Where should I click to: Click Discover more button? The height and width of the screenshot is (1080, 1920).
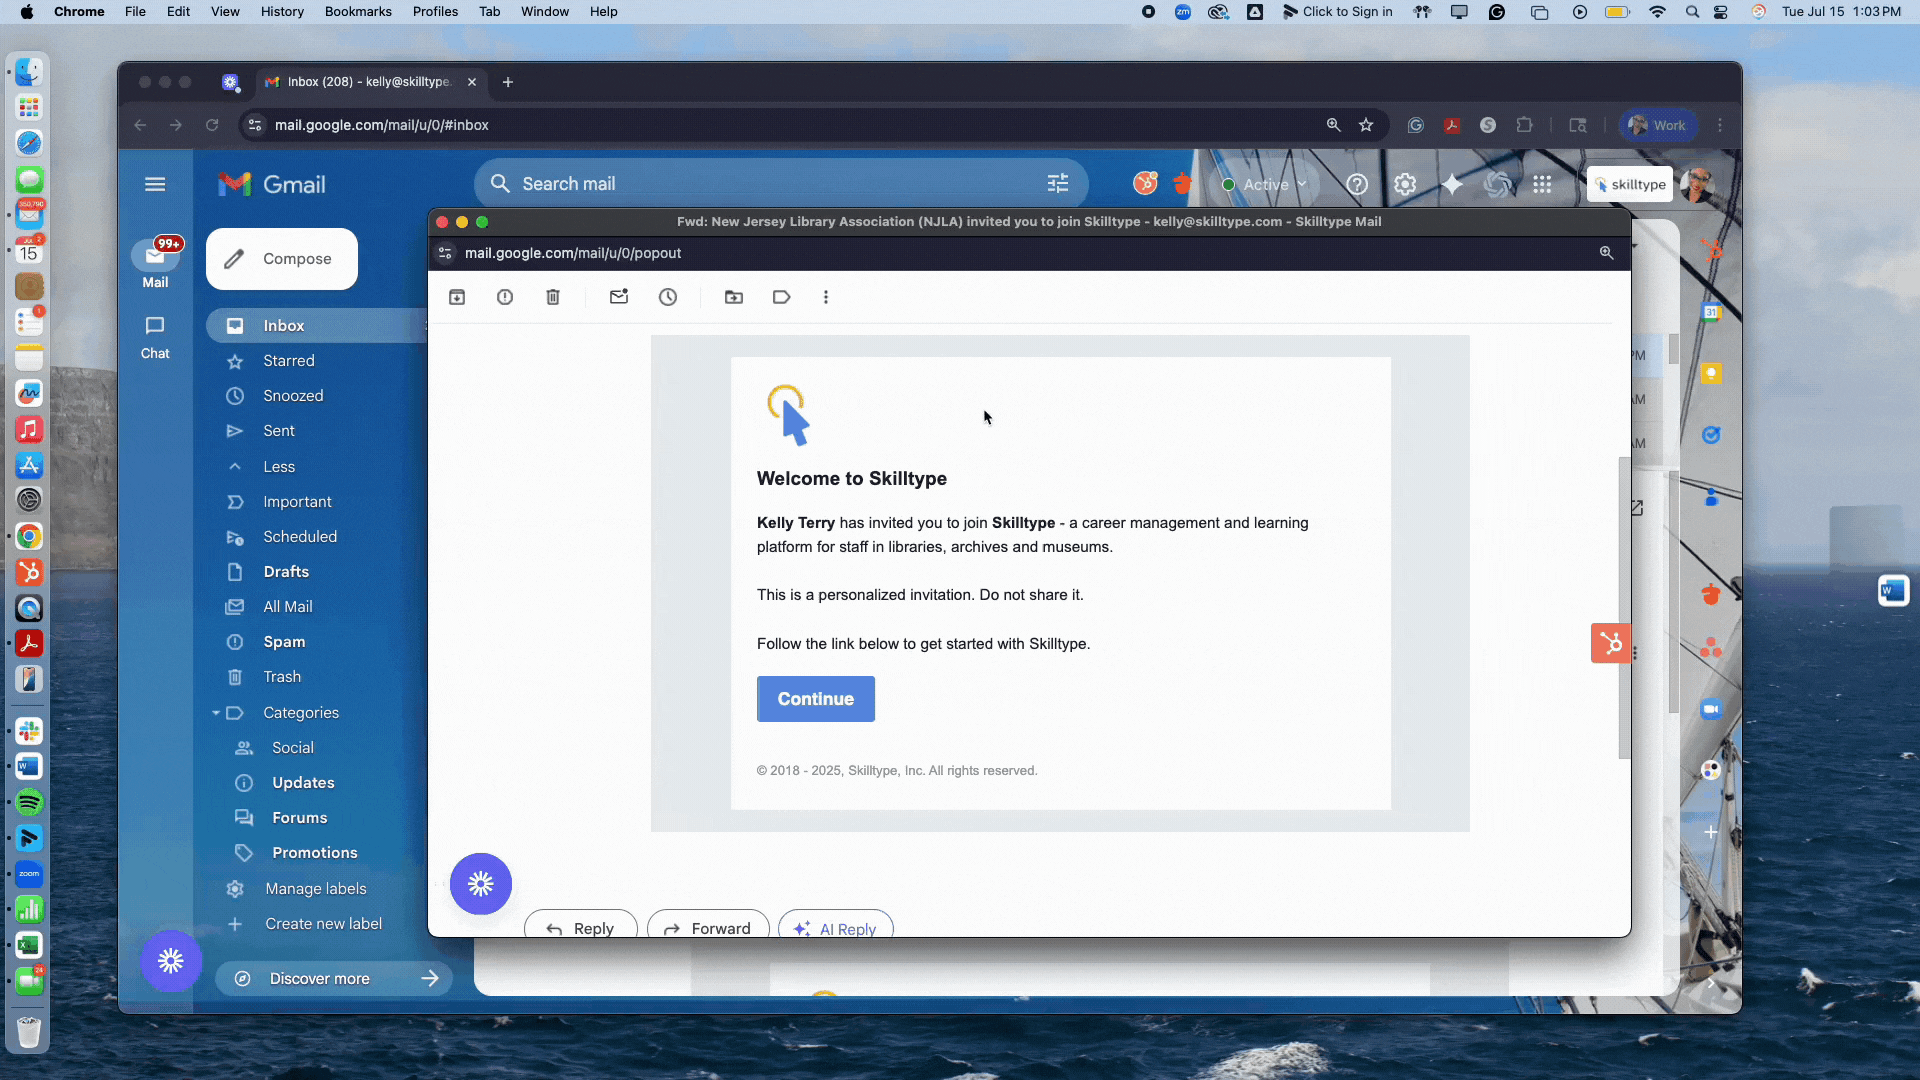coord(334,979)
